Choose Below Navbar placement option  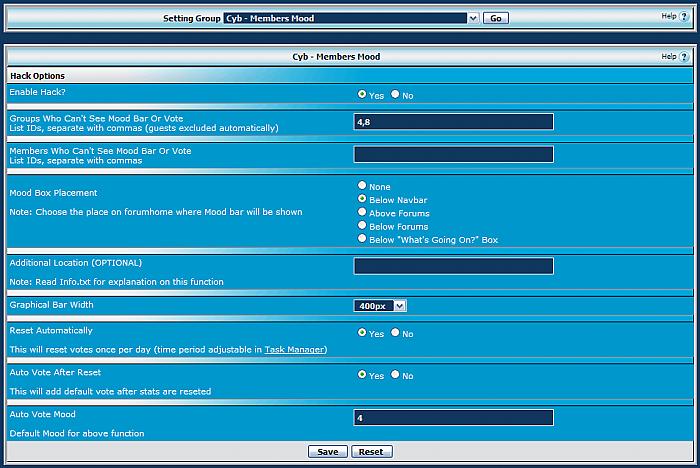point(362,199)
